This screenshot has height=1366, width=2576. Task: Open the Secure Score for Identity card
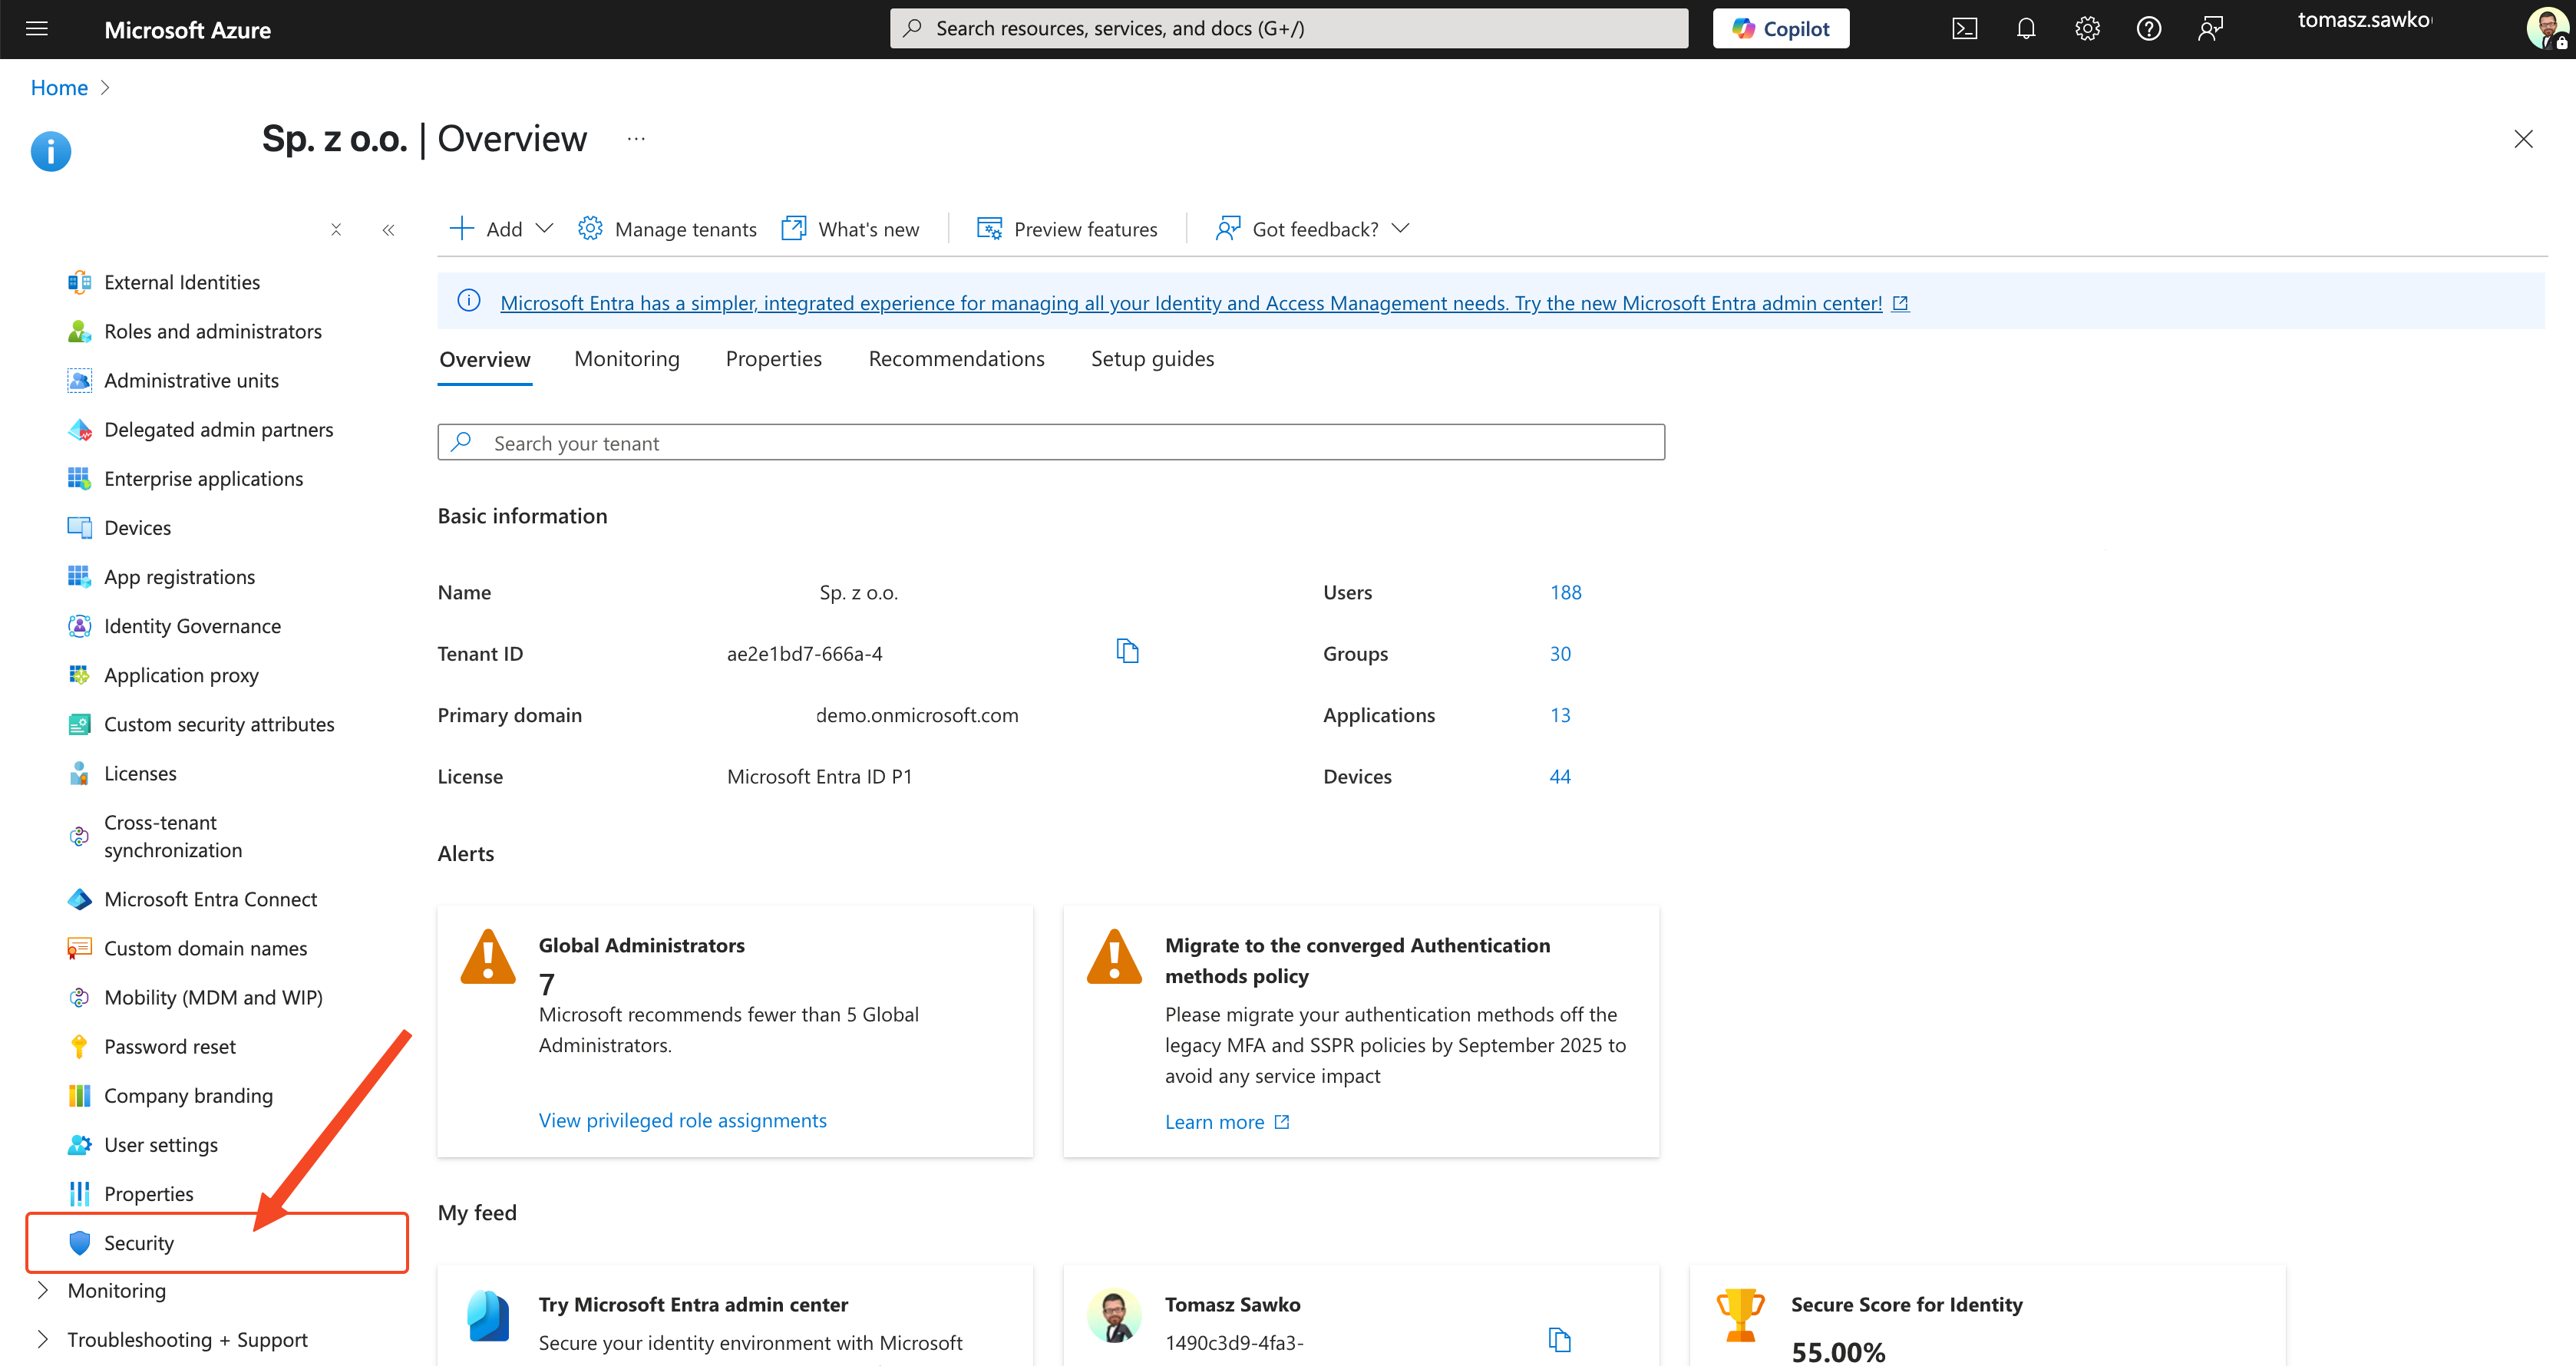pyautogui.click(x=1987, y=1316)
